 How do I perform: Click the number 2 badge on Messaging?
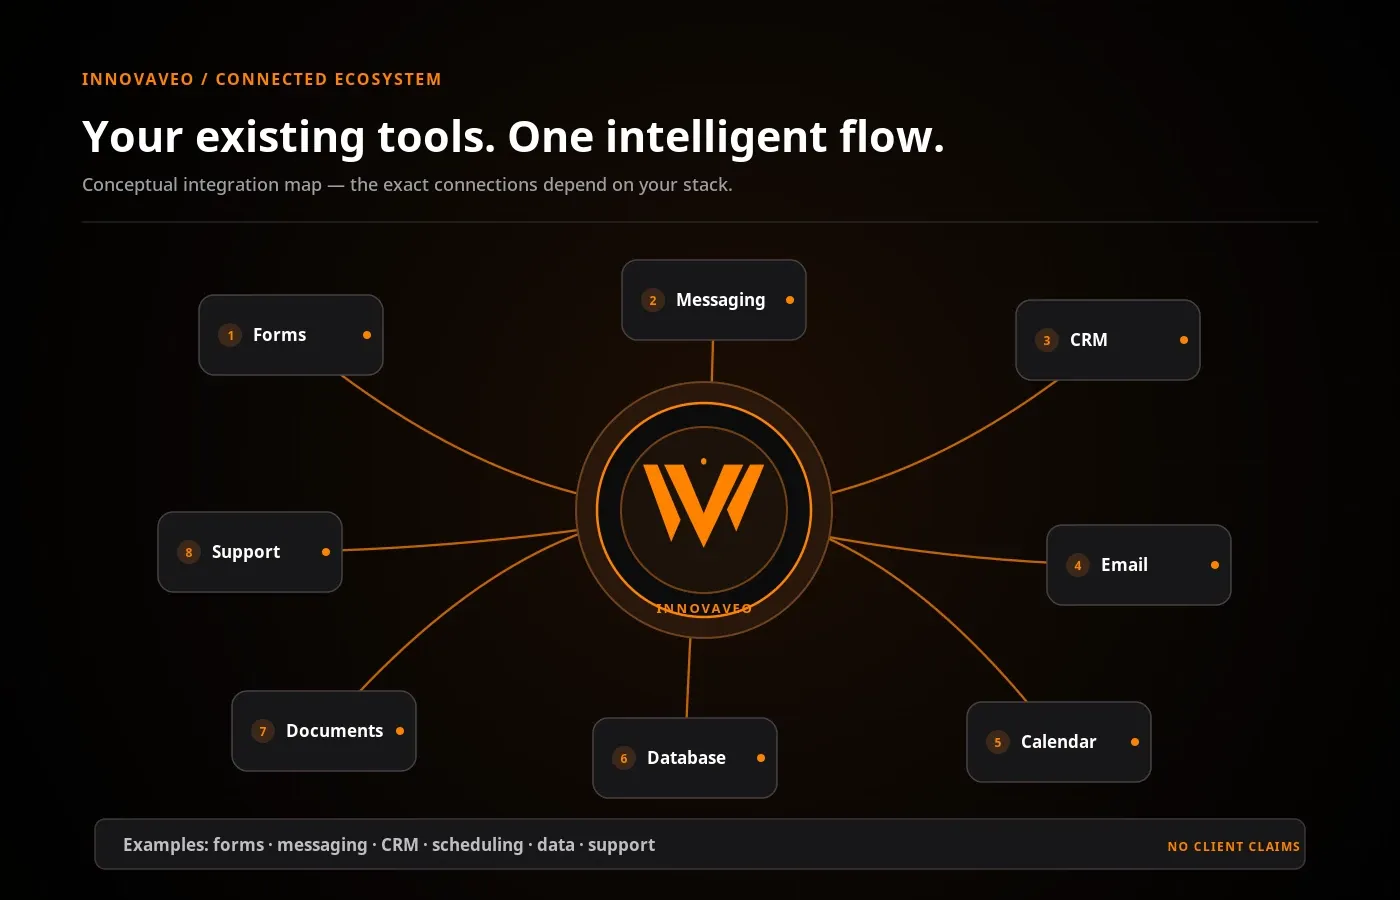653,300
